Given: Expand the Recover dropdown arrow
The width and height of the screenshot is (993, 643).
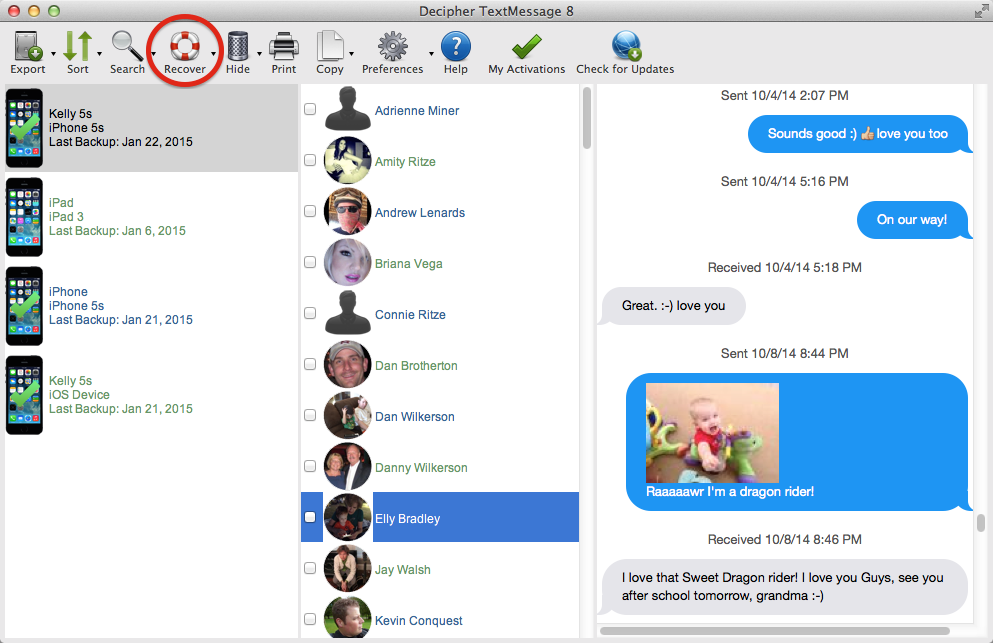Looking at the screenshot, I should click(x=213, y=54).
